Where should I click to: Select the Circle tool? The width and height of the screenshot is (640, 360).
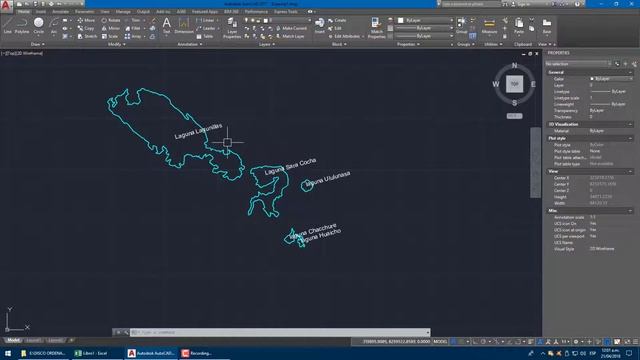tap(39, 25)
